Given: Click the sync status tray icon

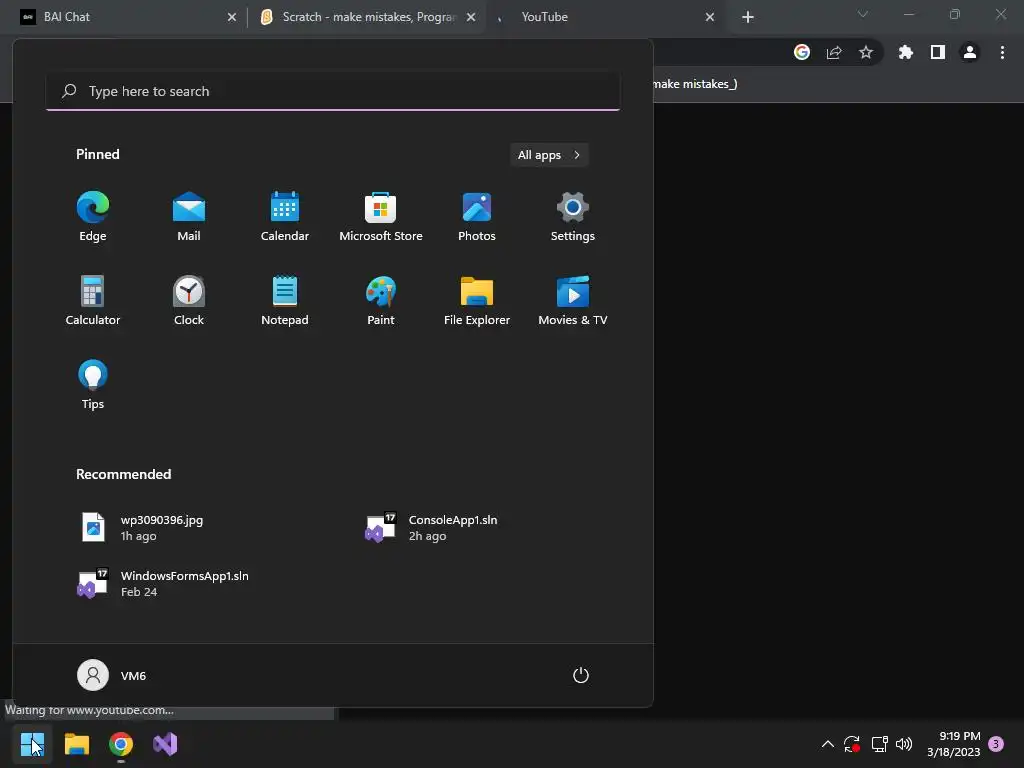Looking at the screenshot, I should coord(852,744).
